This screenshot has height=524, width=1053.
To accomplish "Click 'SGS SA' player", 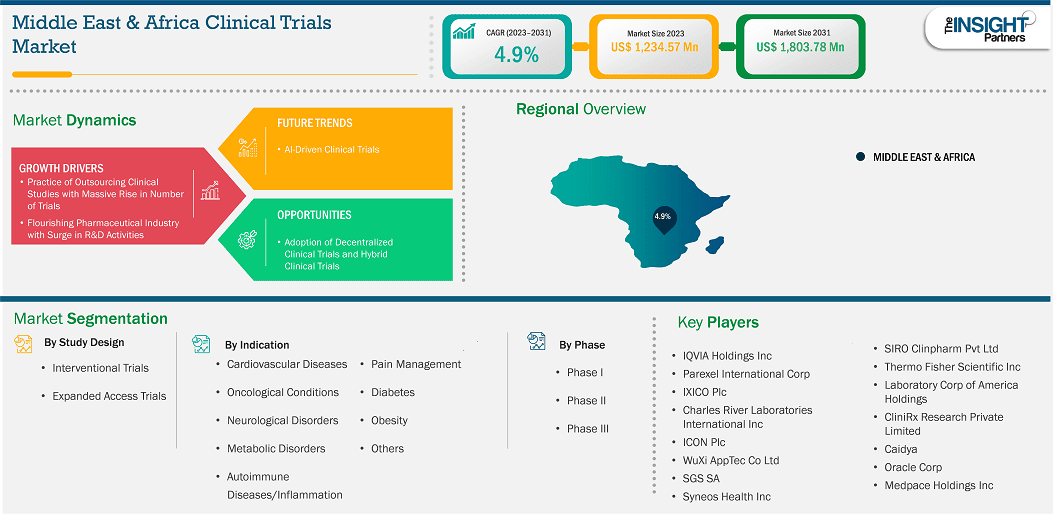I will point(702,478).
